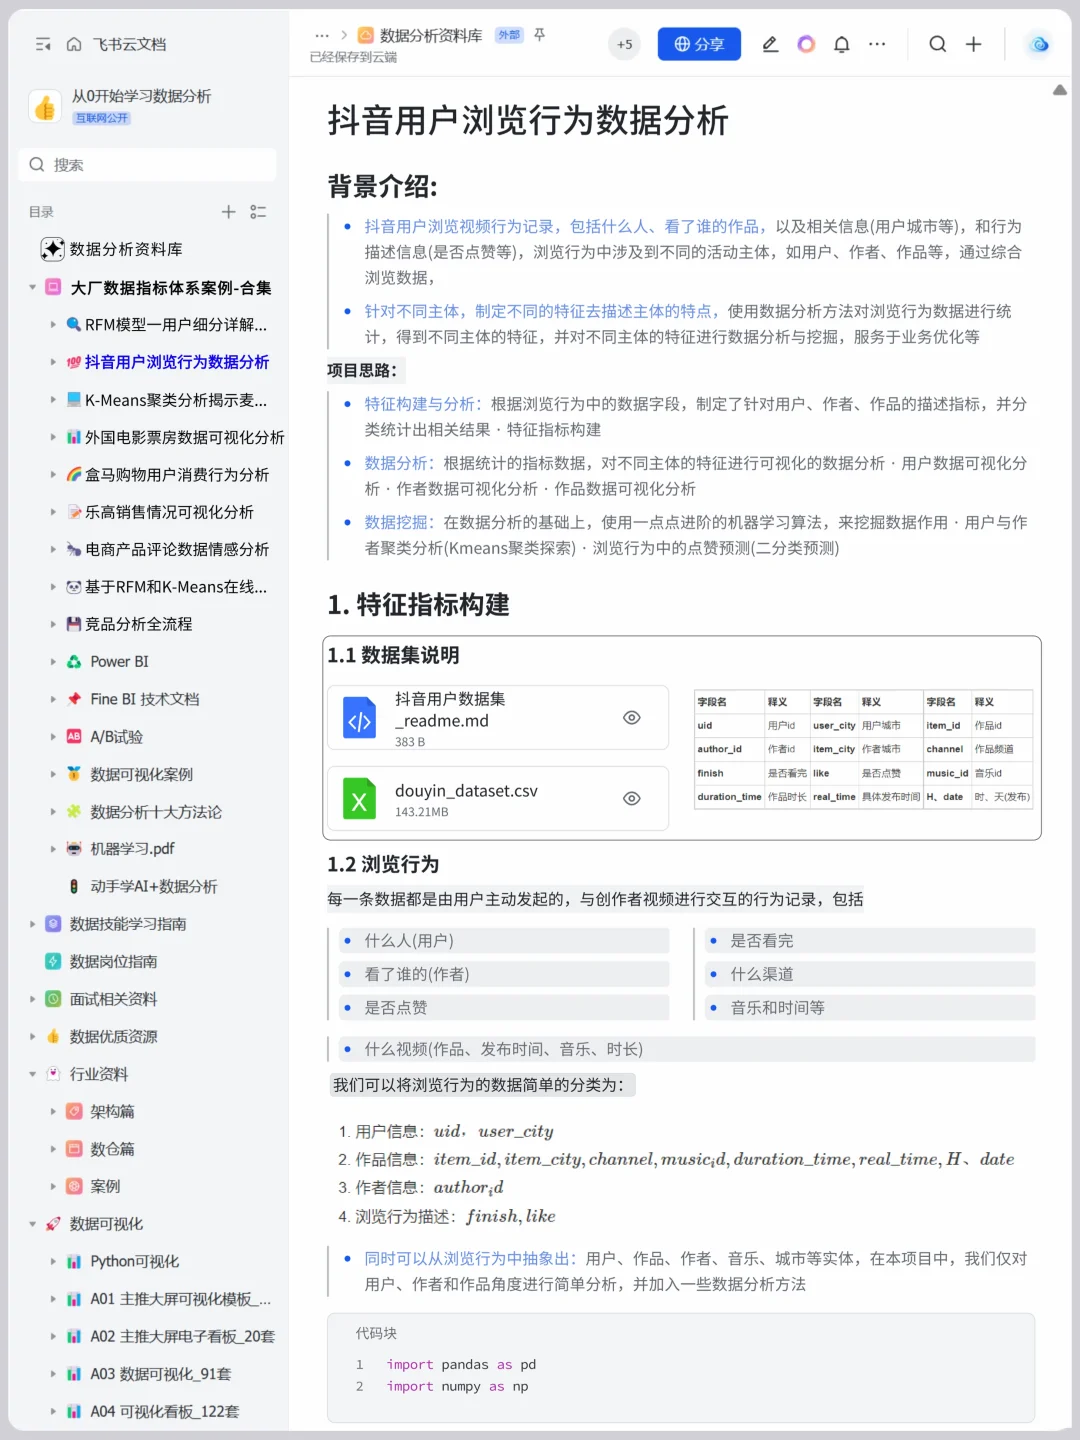This screenshot has width=1080, height=1440.
Task: Click the 数据分析资料库 breadcrumb link
Action: [x=431, y=35]
